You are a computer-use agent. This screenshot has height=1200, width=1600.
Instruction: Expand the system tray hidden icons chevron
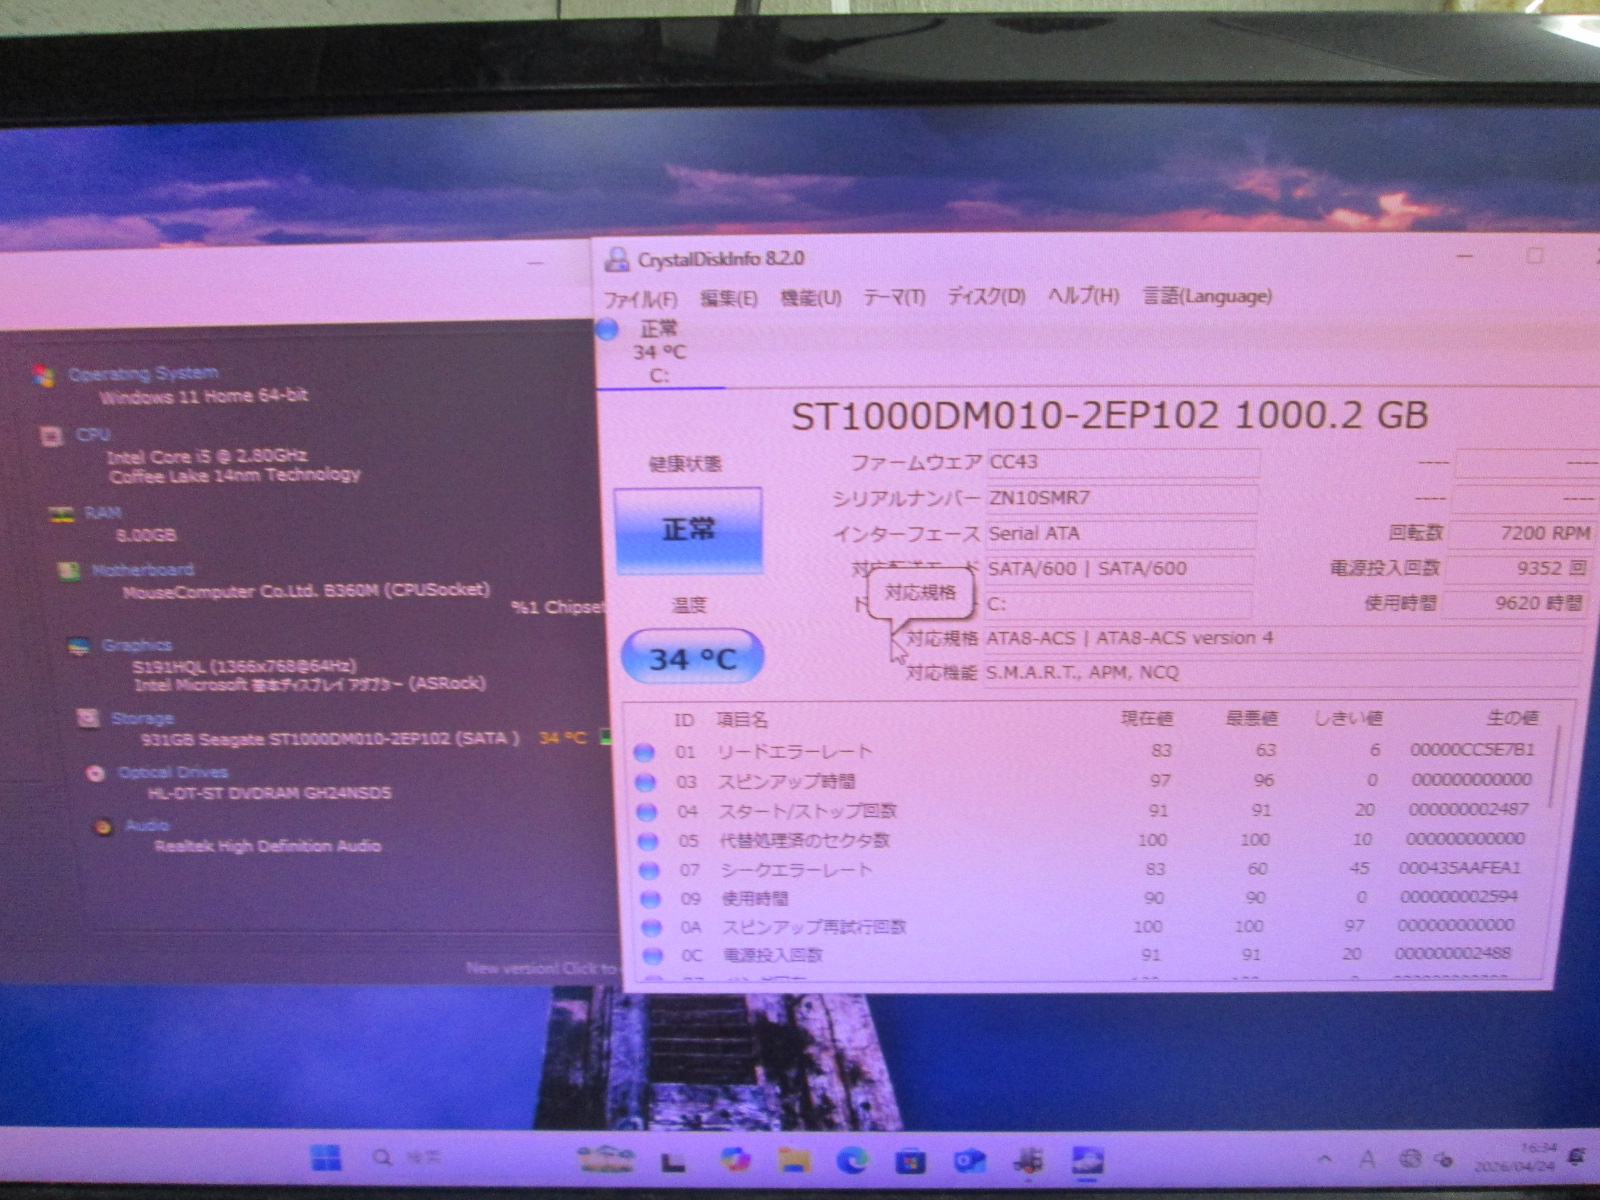[x=1325, y=1160]
